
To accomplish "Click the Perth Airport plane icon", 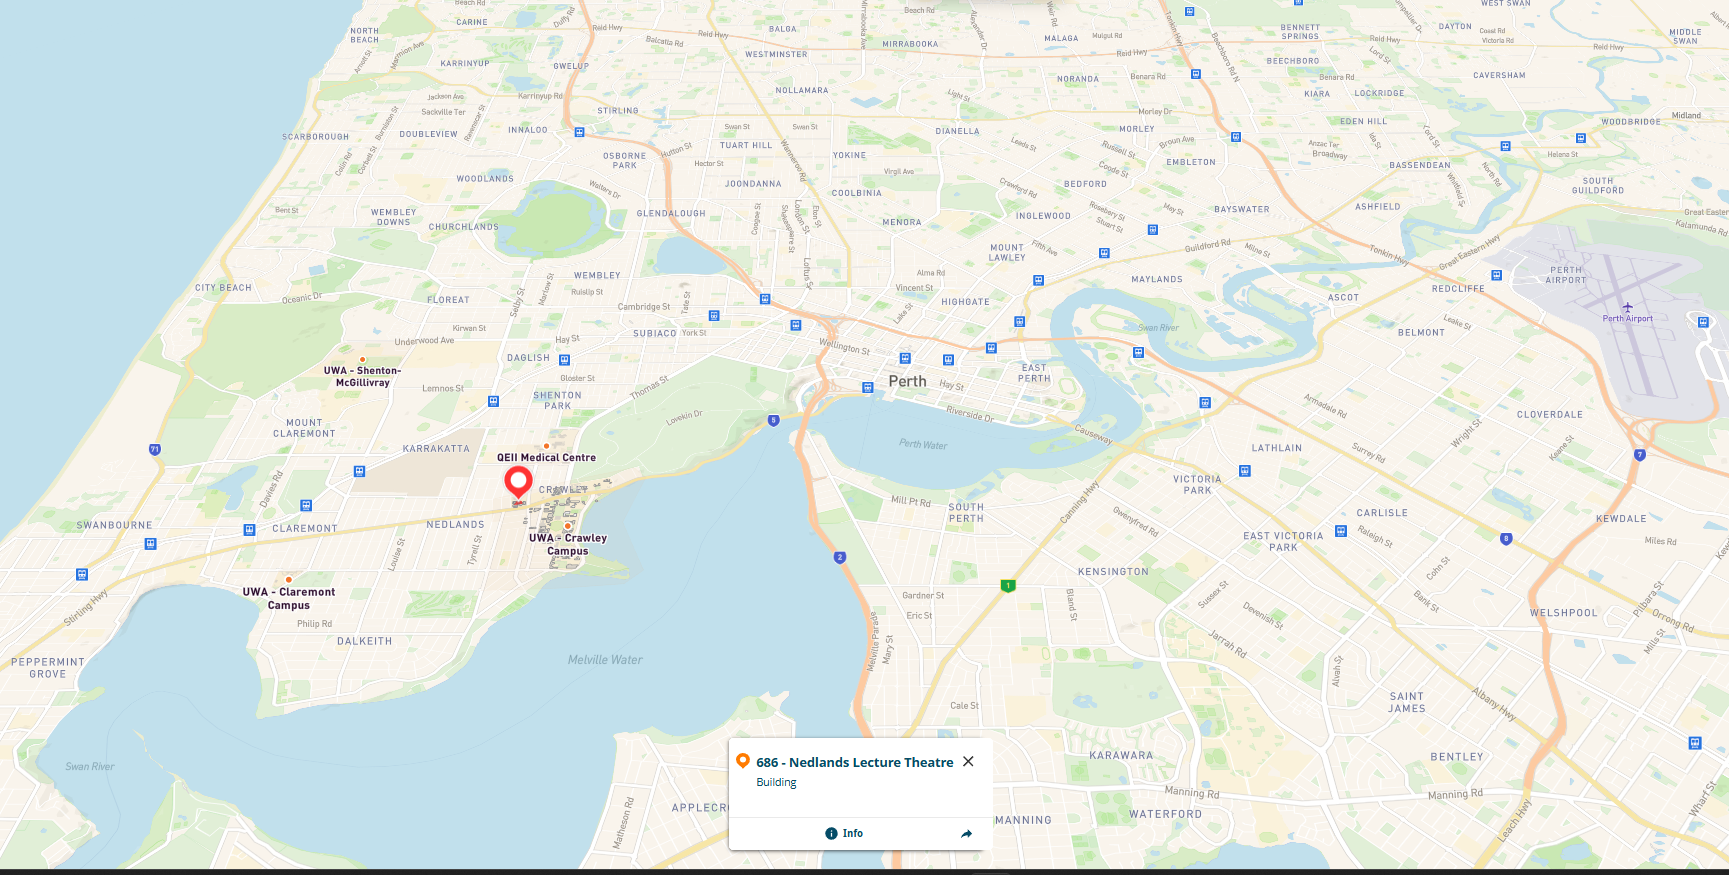I will pos(1627,307).
